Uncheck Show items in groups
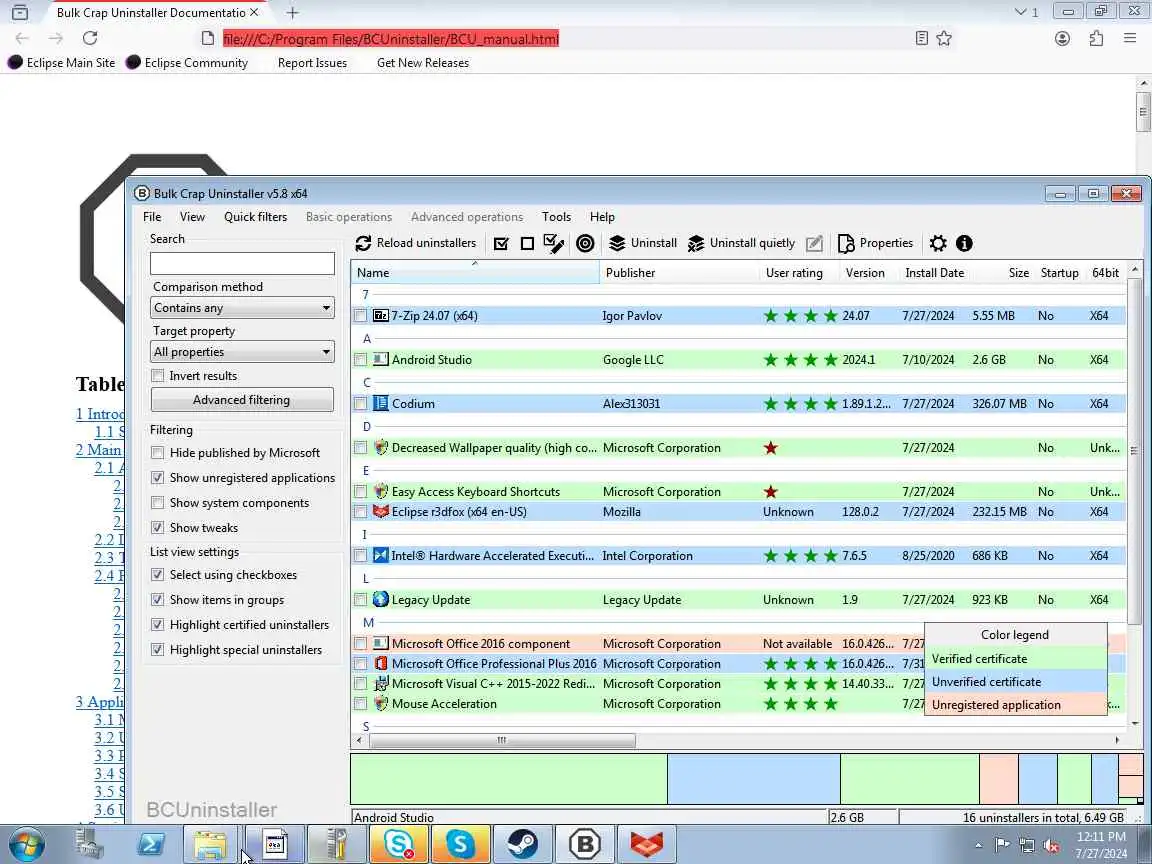Image resolution: width=1152 pixels, height=864 pixels. [x=157, y=600]
